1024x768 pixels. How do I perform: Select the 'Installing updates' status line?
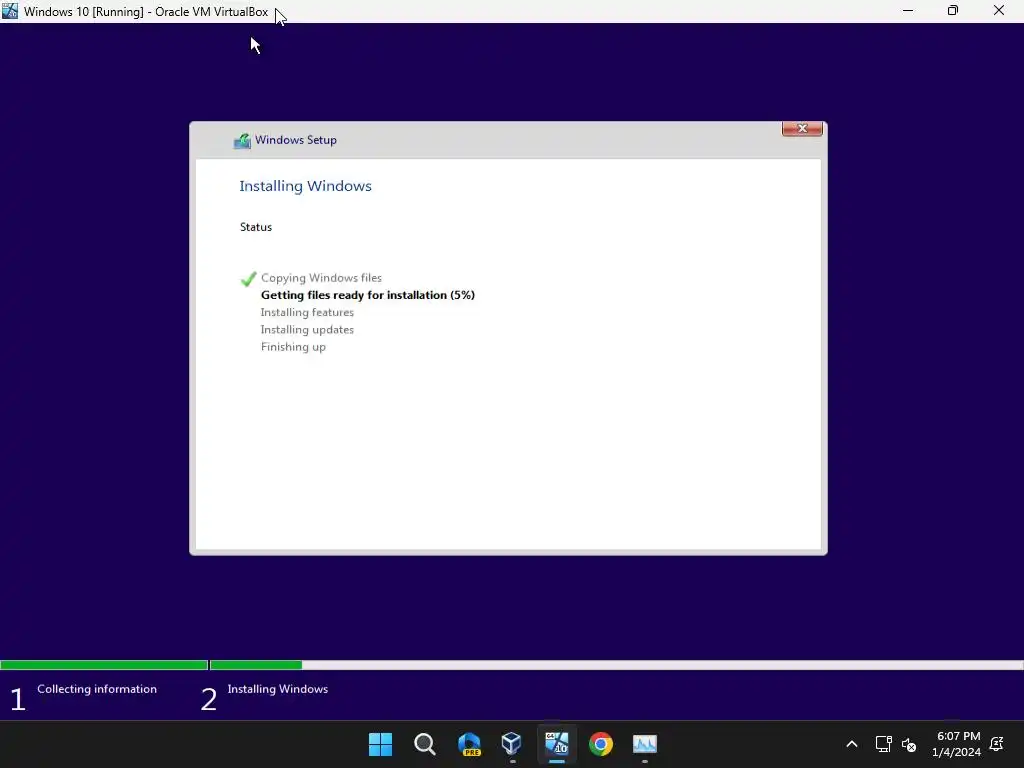point(307,330)
